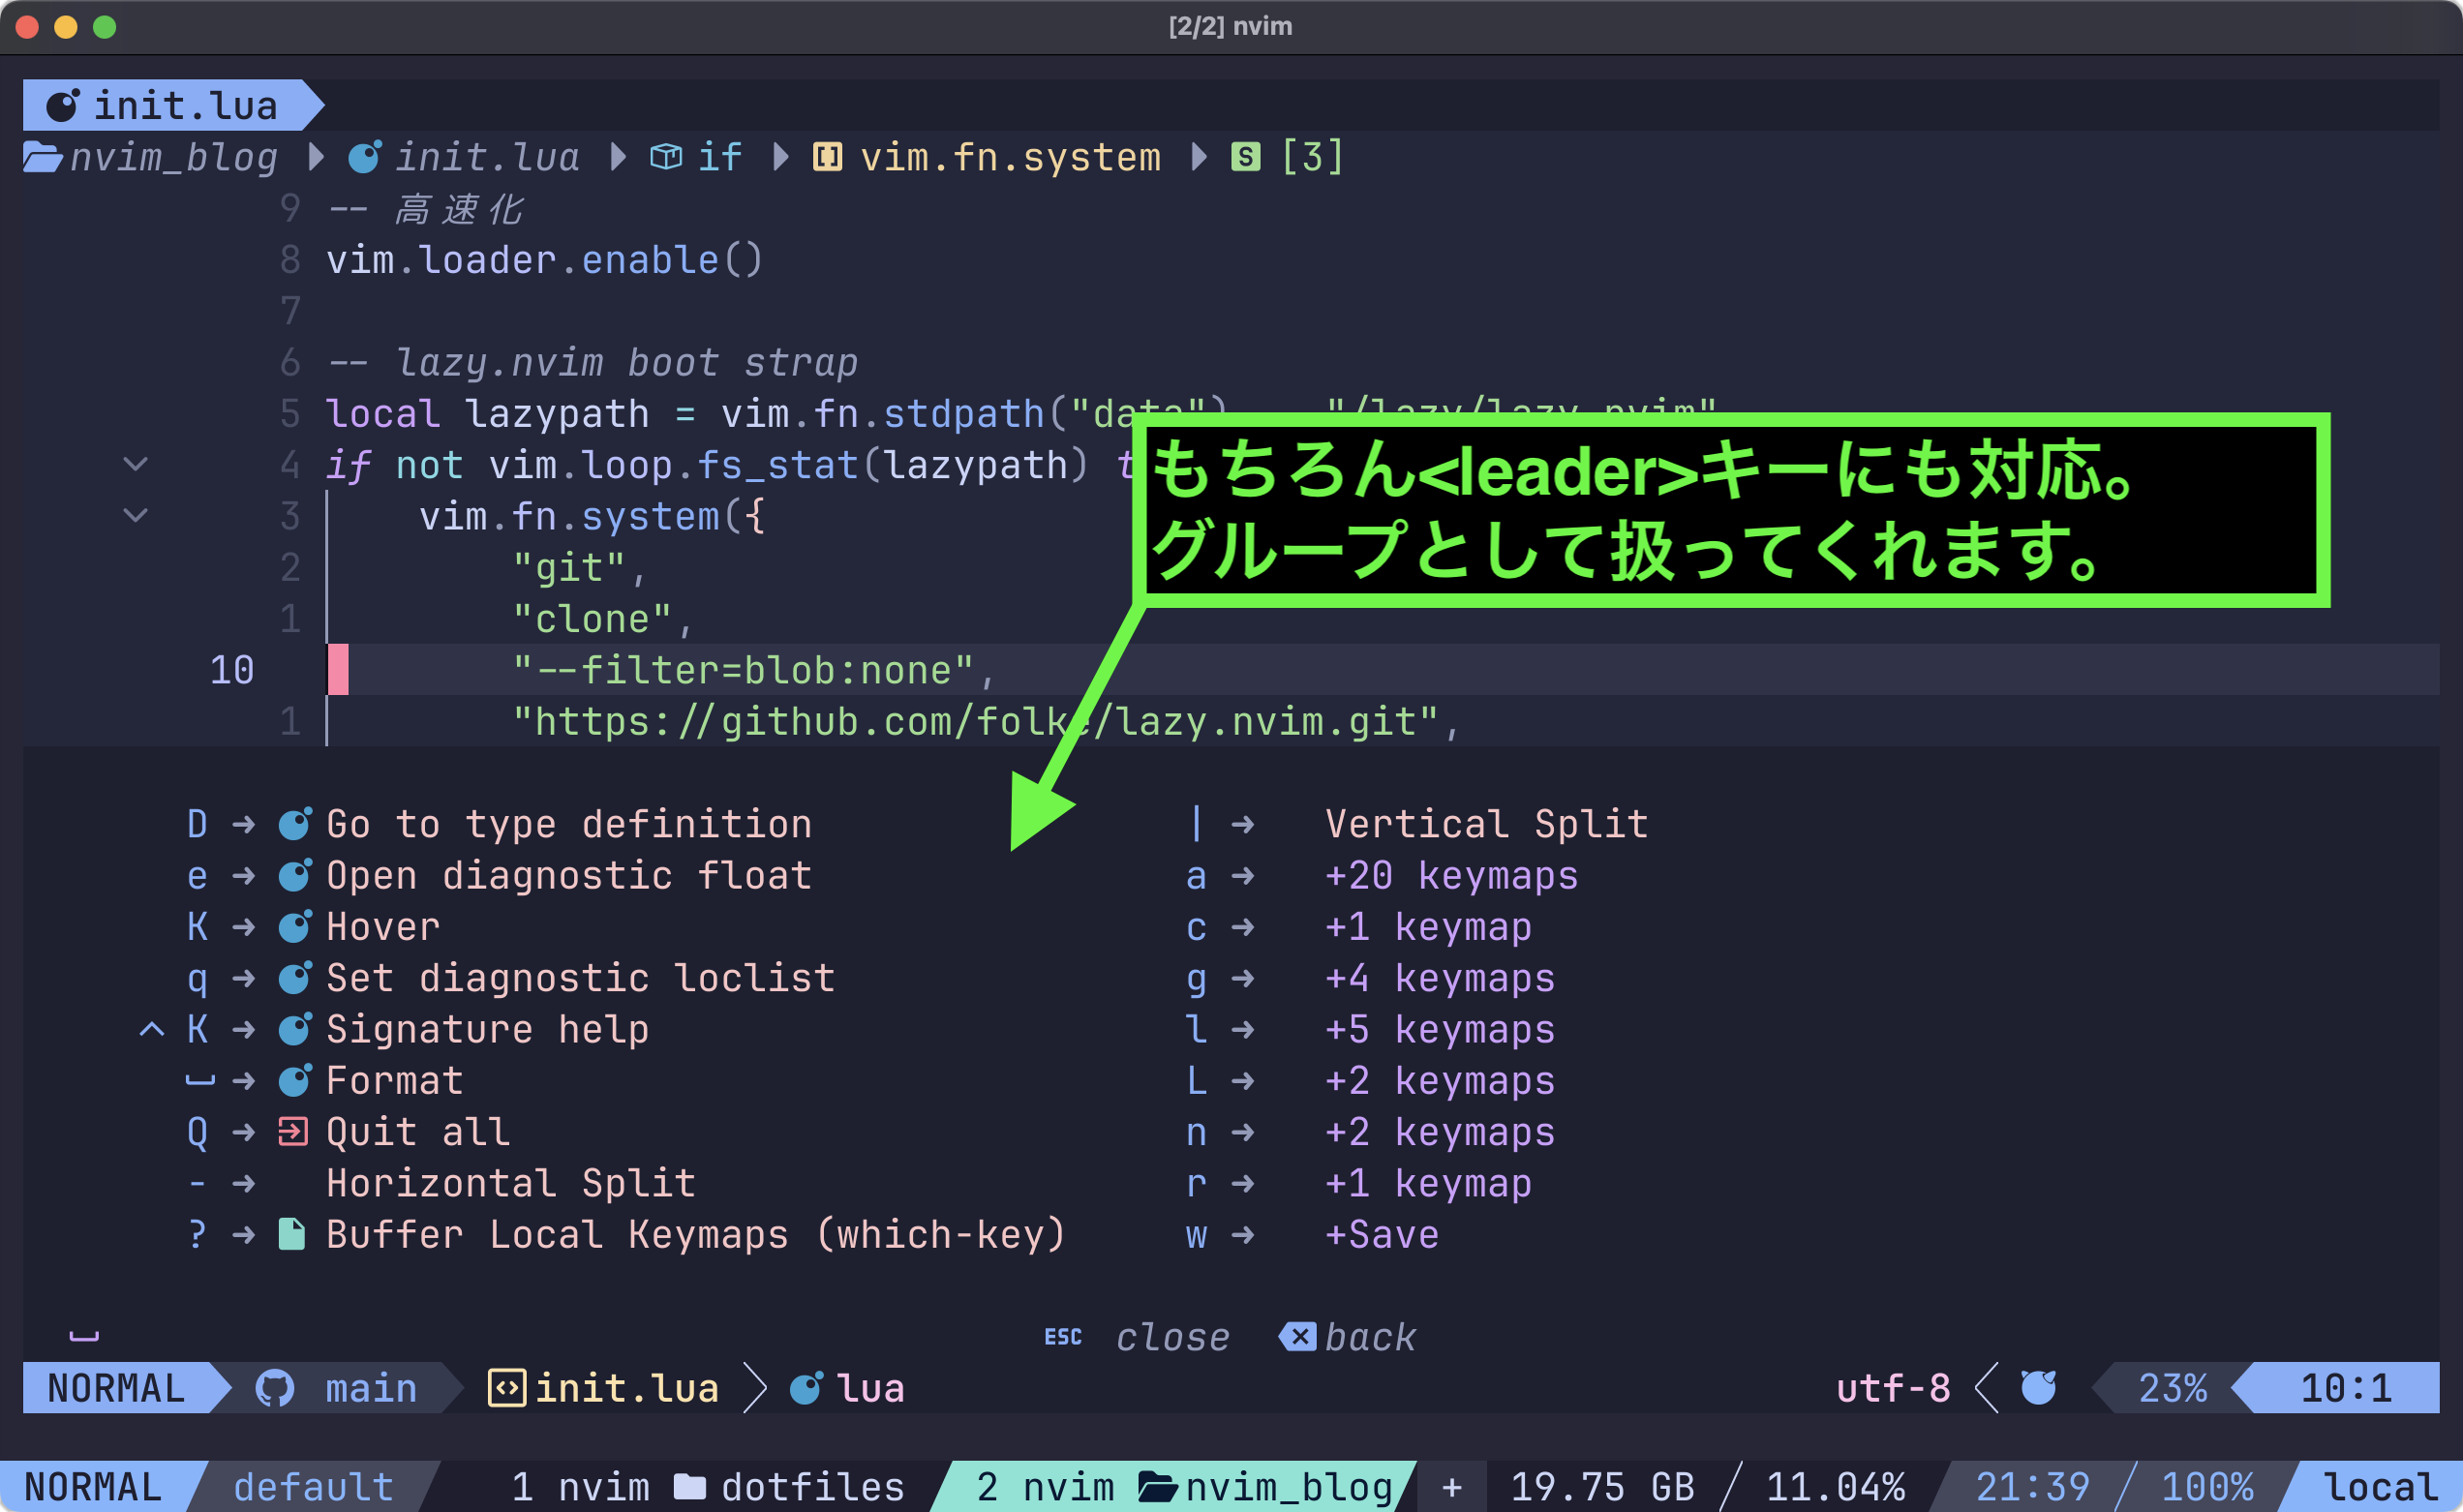
Task: Switch to the 1 nvim dotfiles tab
Action: pos(707,1487)
